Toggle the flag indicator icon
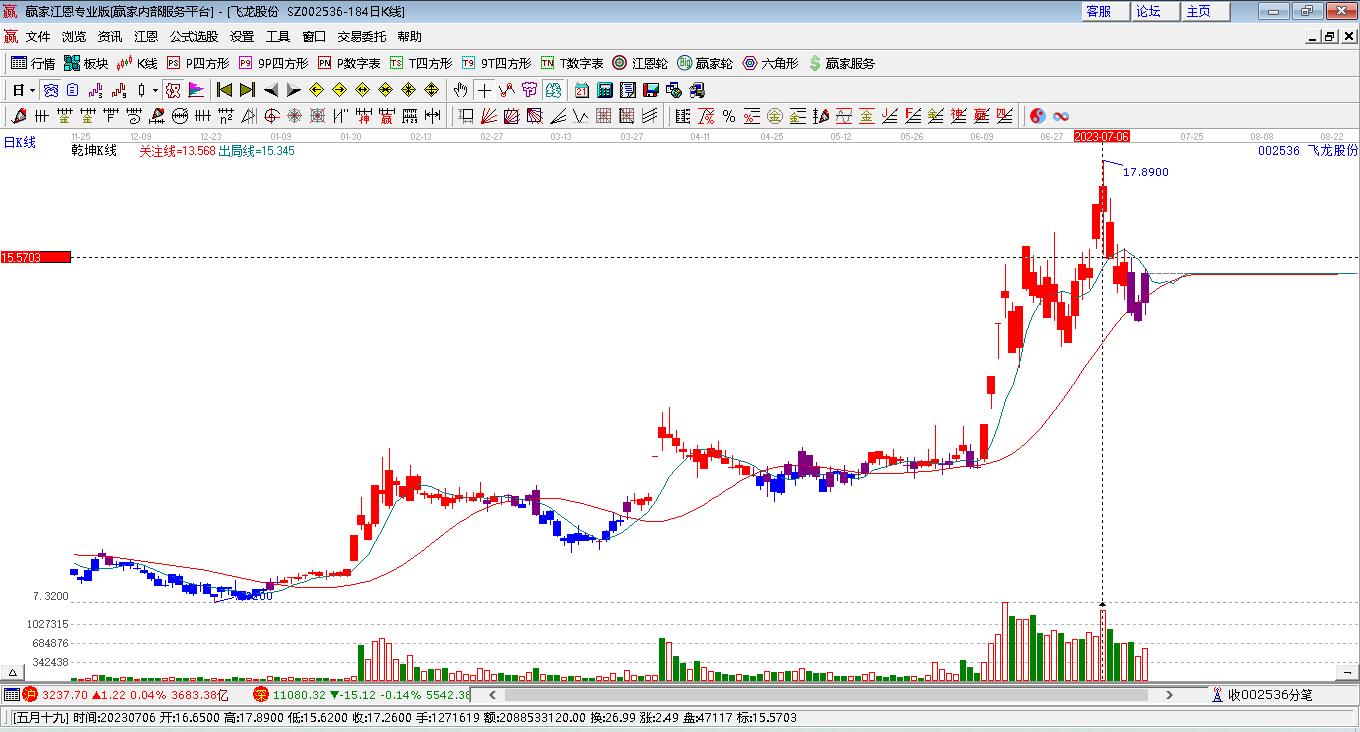The width and height of the screenshot is (1360, 732). (197, 90)
